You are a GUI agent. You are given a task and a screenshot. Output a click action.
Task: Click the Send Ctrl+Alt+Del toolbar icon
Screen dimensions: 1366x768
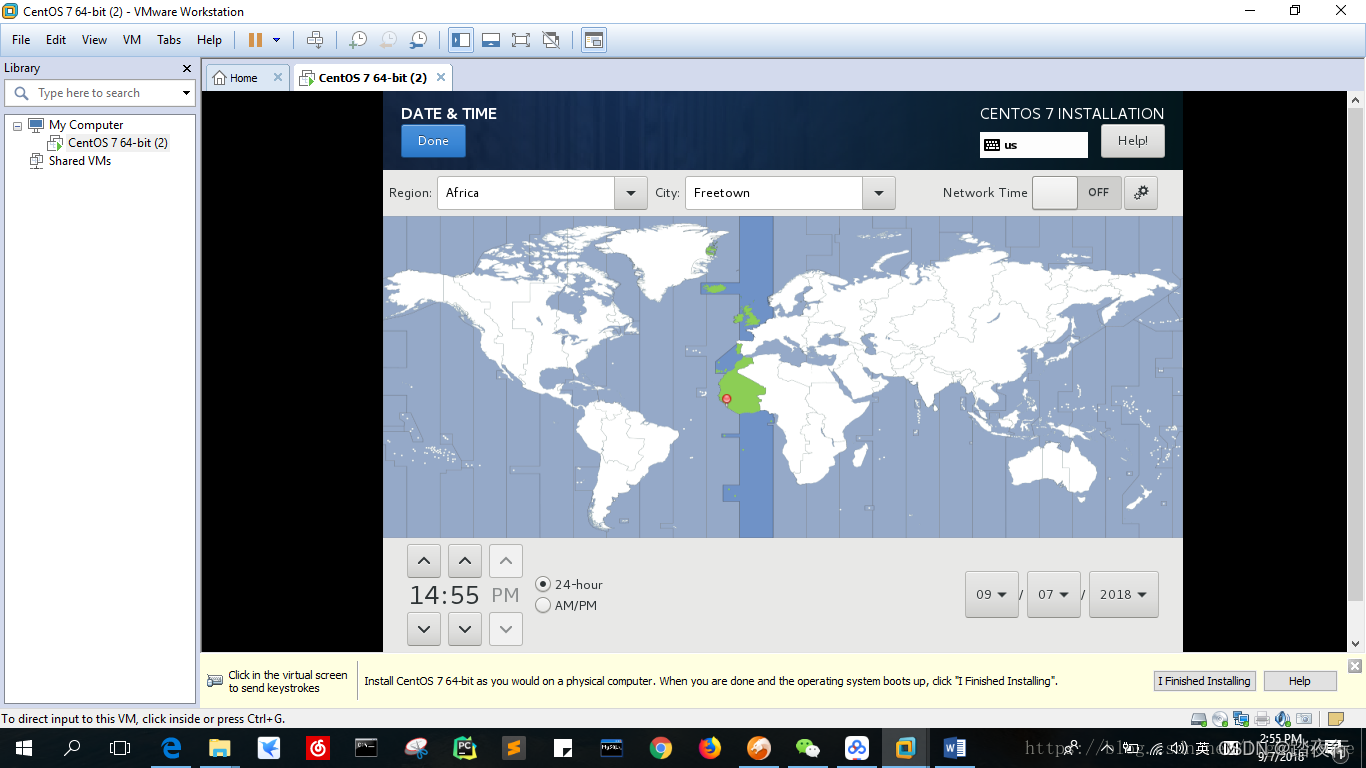coord(315,40)
